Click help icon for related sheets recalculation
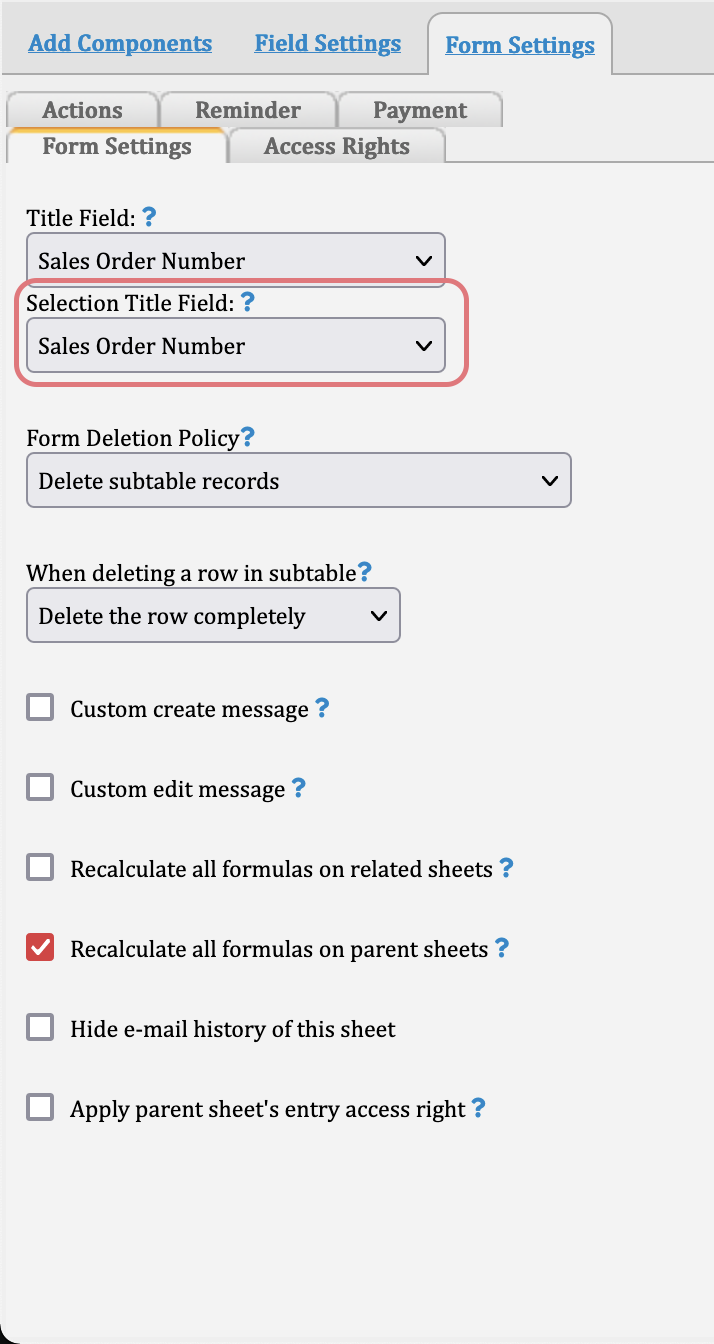Image resolution: width=714 pixels, height=1344 pixels. [x=506, y=868]
